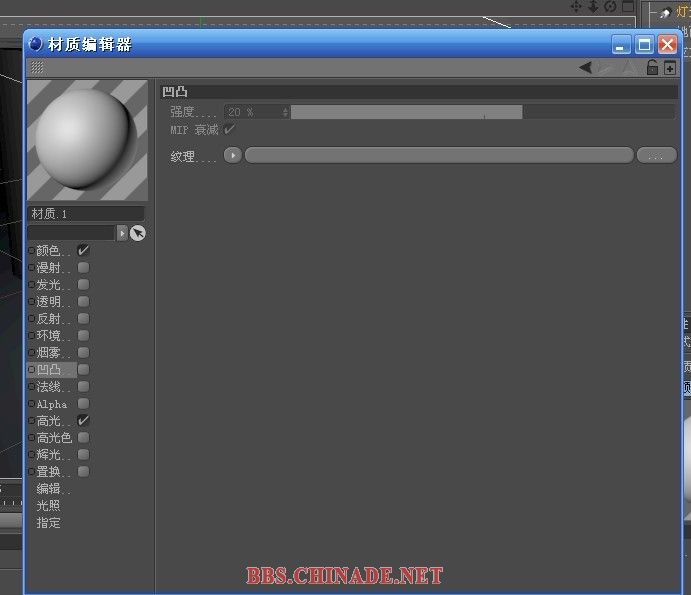Image resolution: width=691 pixels, height=595 pixels.
Task: Click the grip dots icon at top-left
Action: (x=37, y=68)
